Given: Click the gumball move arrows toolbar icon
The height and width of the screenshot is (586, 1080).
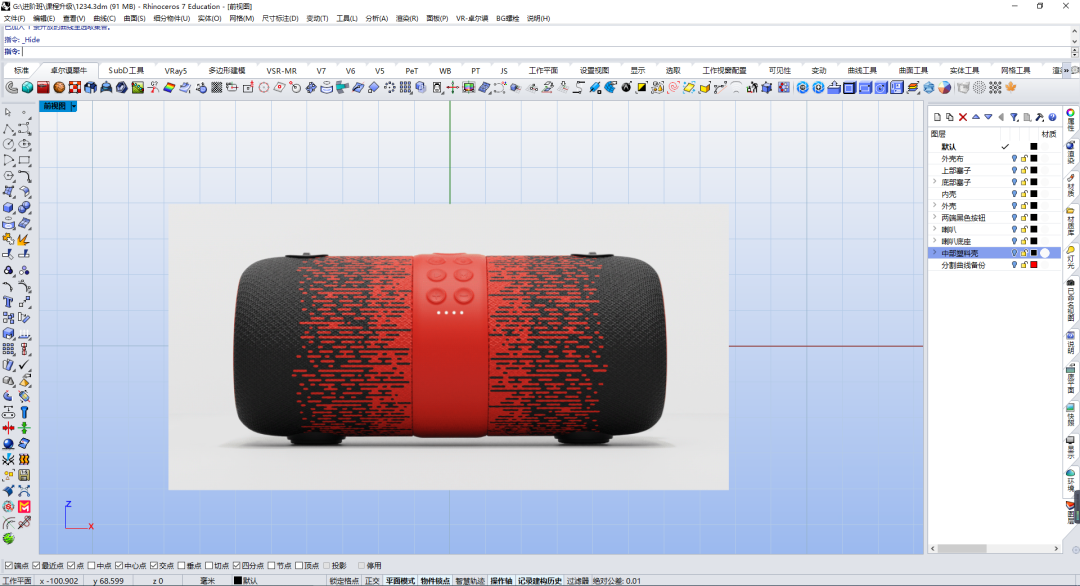Looking at the screenshot, I should 453,87.
